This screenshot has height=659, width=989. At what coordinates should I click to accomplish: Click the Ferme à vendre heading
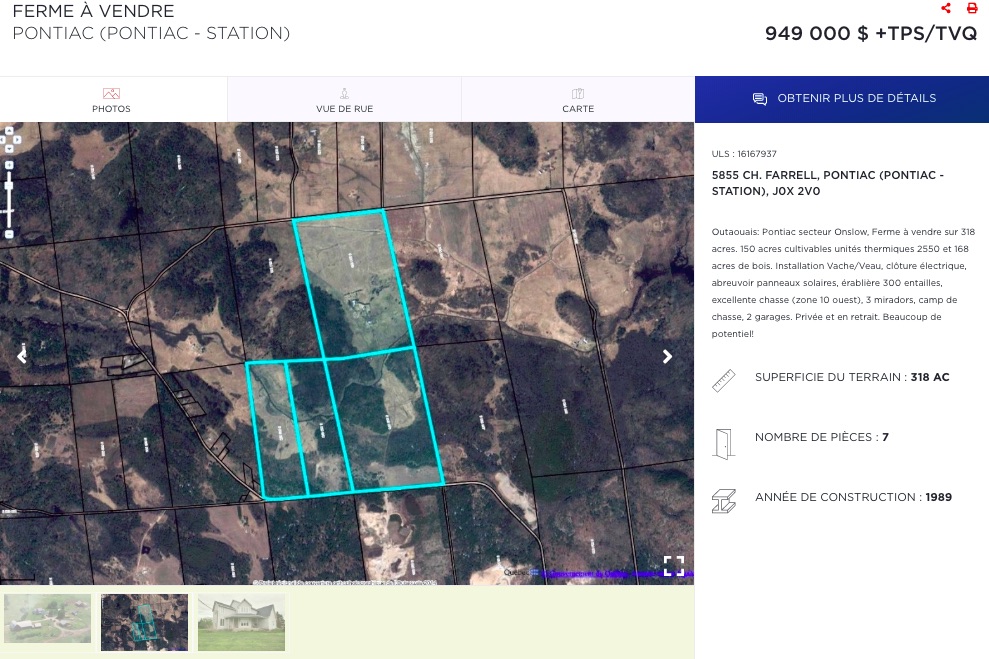coord(93,11)
